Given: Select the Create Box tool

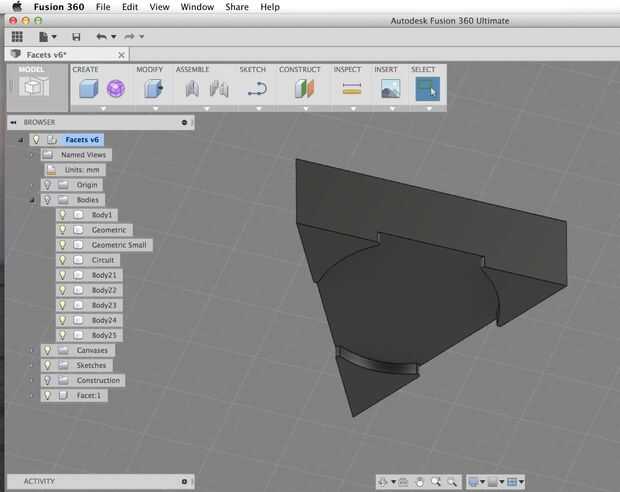Looking at the screenshot, I should (89, 88).
